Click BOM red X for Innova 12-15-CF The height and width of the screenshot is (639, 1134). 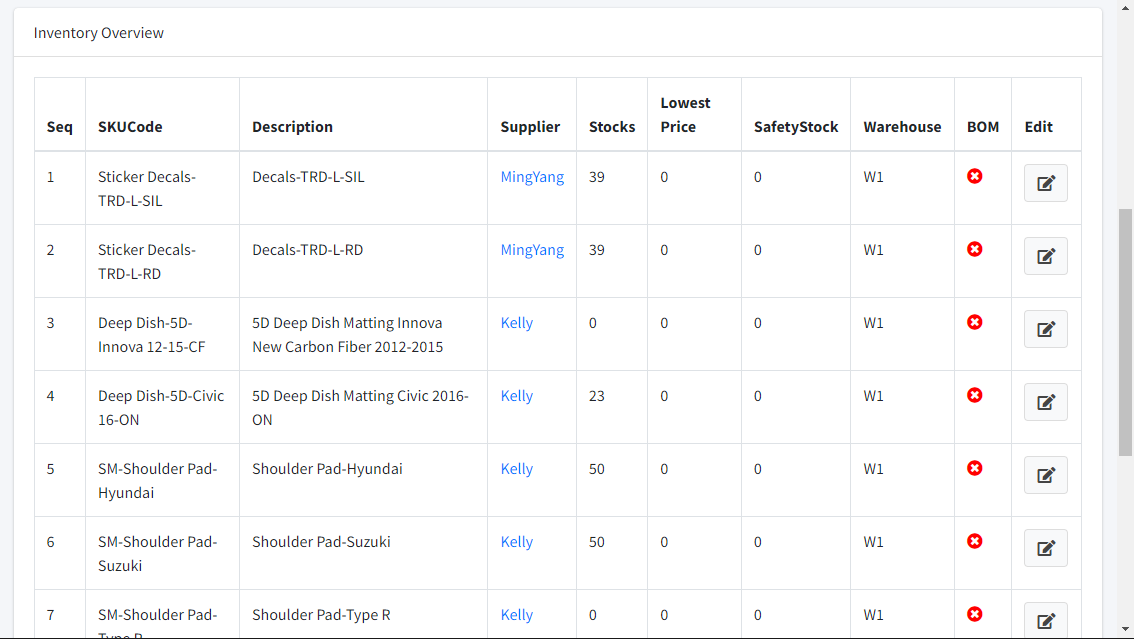click(x=975, y=322)
